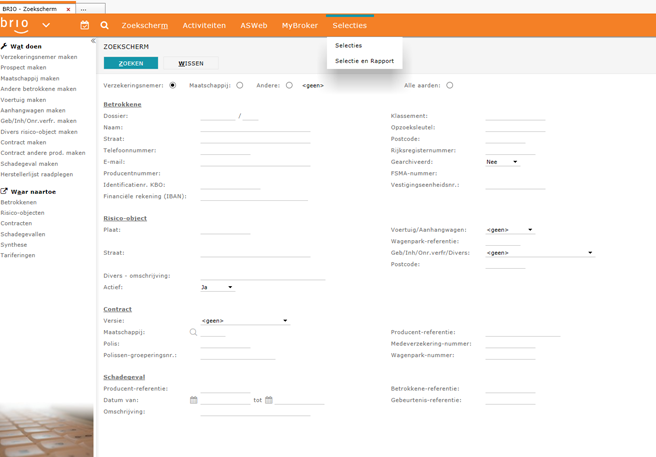The height and width of the screenshot is (457, 656).
Task: Click the Opzoeksleutel input field
Action: point(515,128)
